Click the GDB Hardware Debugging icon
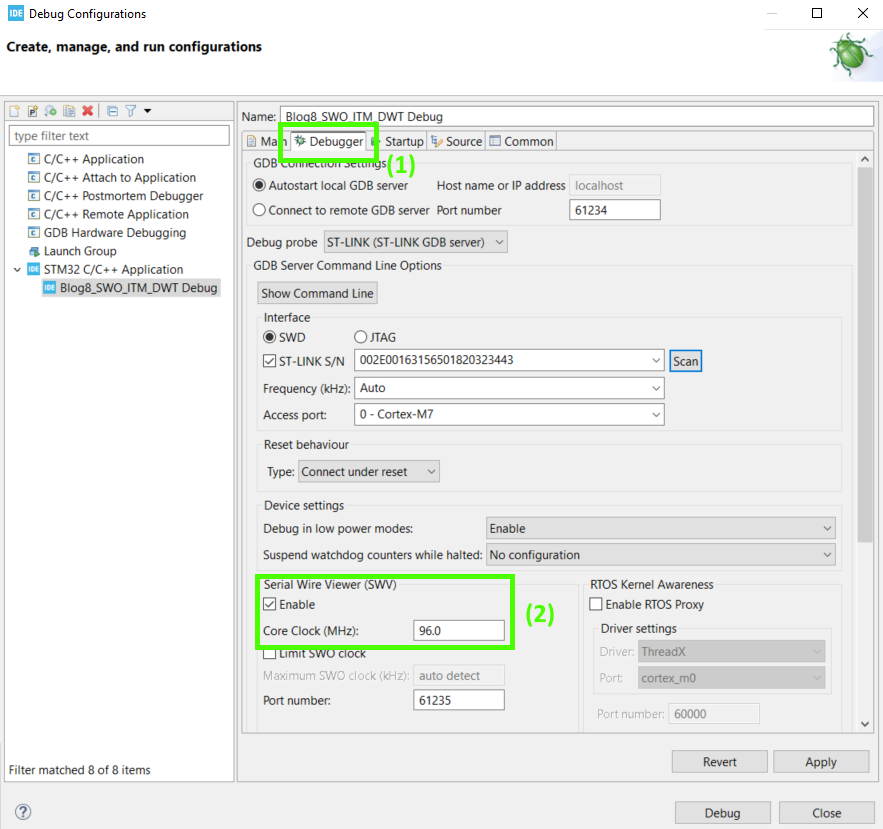The width and height of the screenshot is (883, 829). [34, 233]
